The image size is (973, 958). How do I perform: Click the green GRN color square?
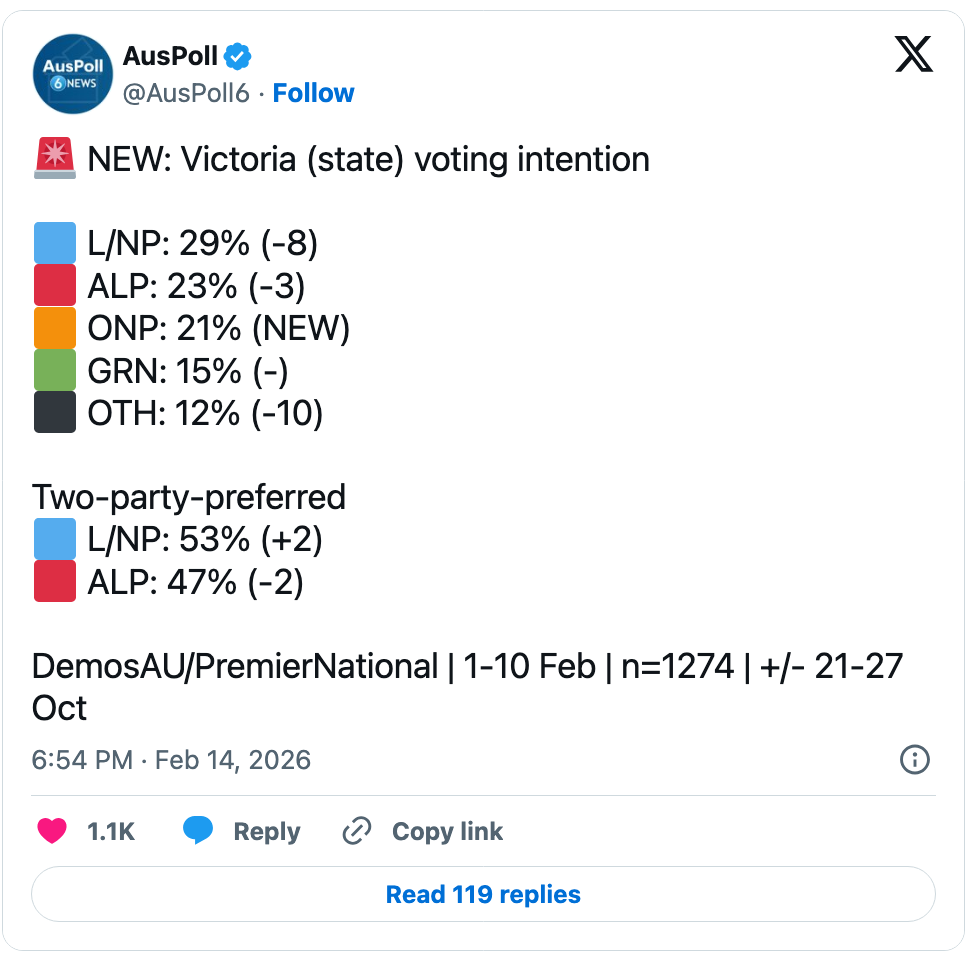[55, 370]
